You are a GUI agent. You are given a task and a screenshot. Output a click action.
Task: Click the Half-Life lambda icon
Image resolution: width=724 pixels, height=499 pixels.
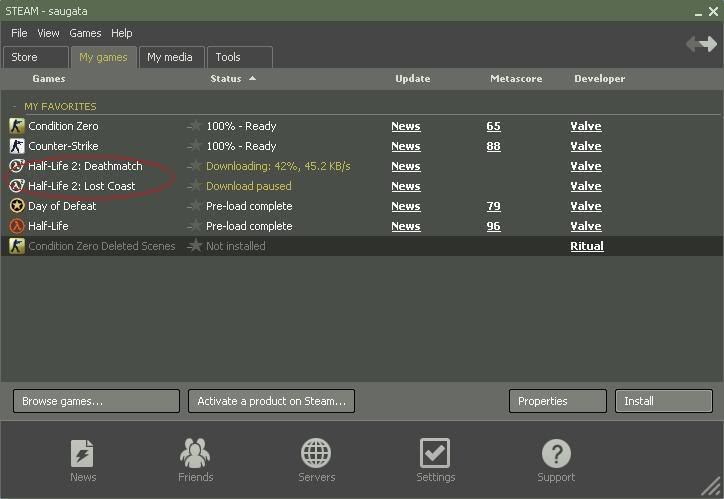click(x=17, y=226)
